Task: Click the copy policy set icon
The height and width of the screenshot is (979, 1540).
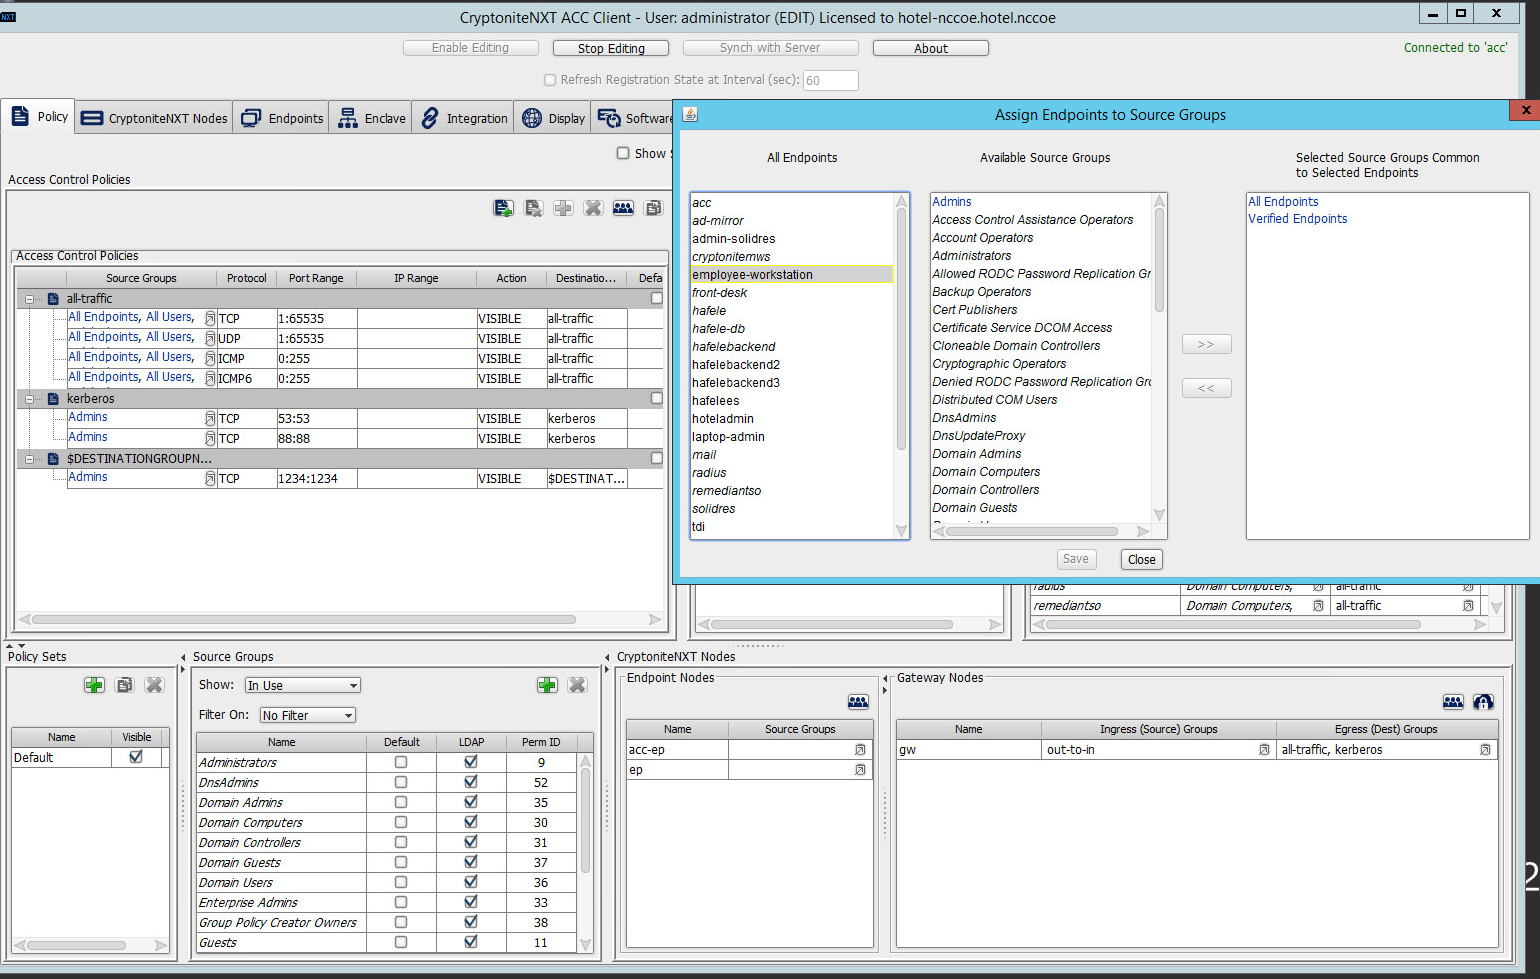Action: click(x=124, y=685)
